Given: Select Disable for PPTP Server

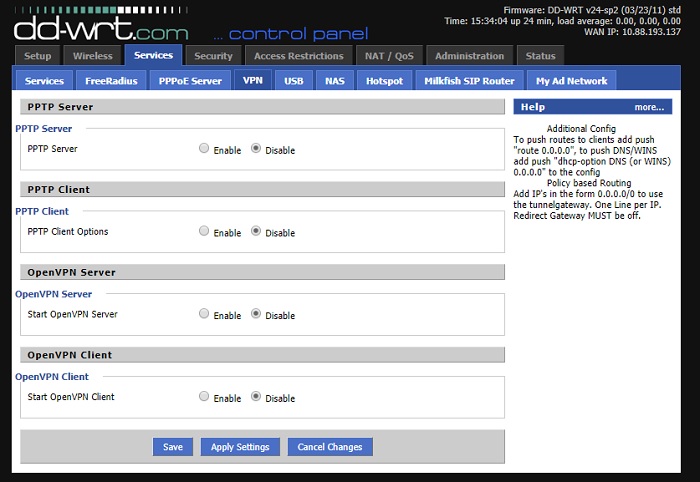Looking at the screenshot, I should coord(256,148).
